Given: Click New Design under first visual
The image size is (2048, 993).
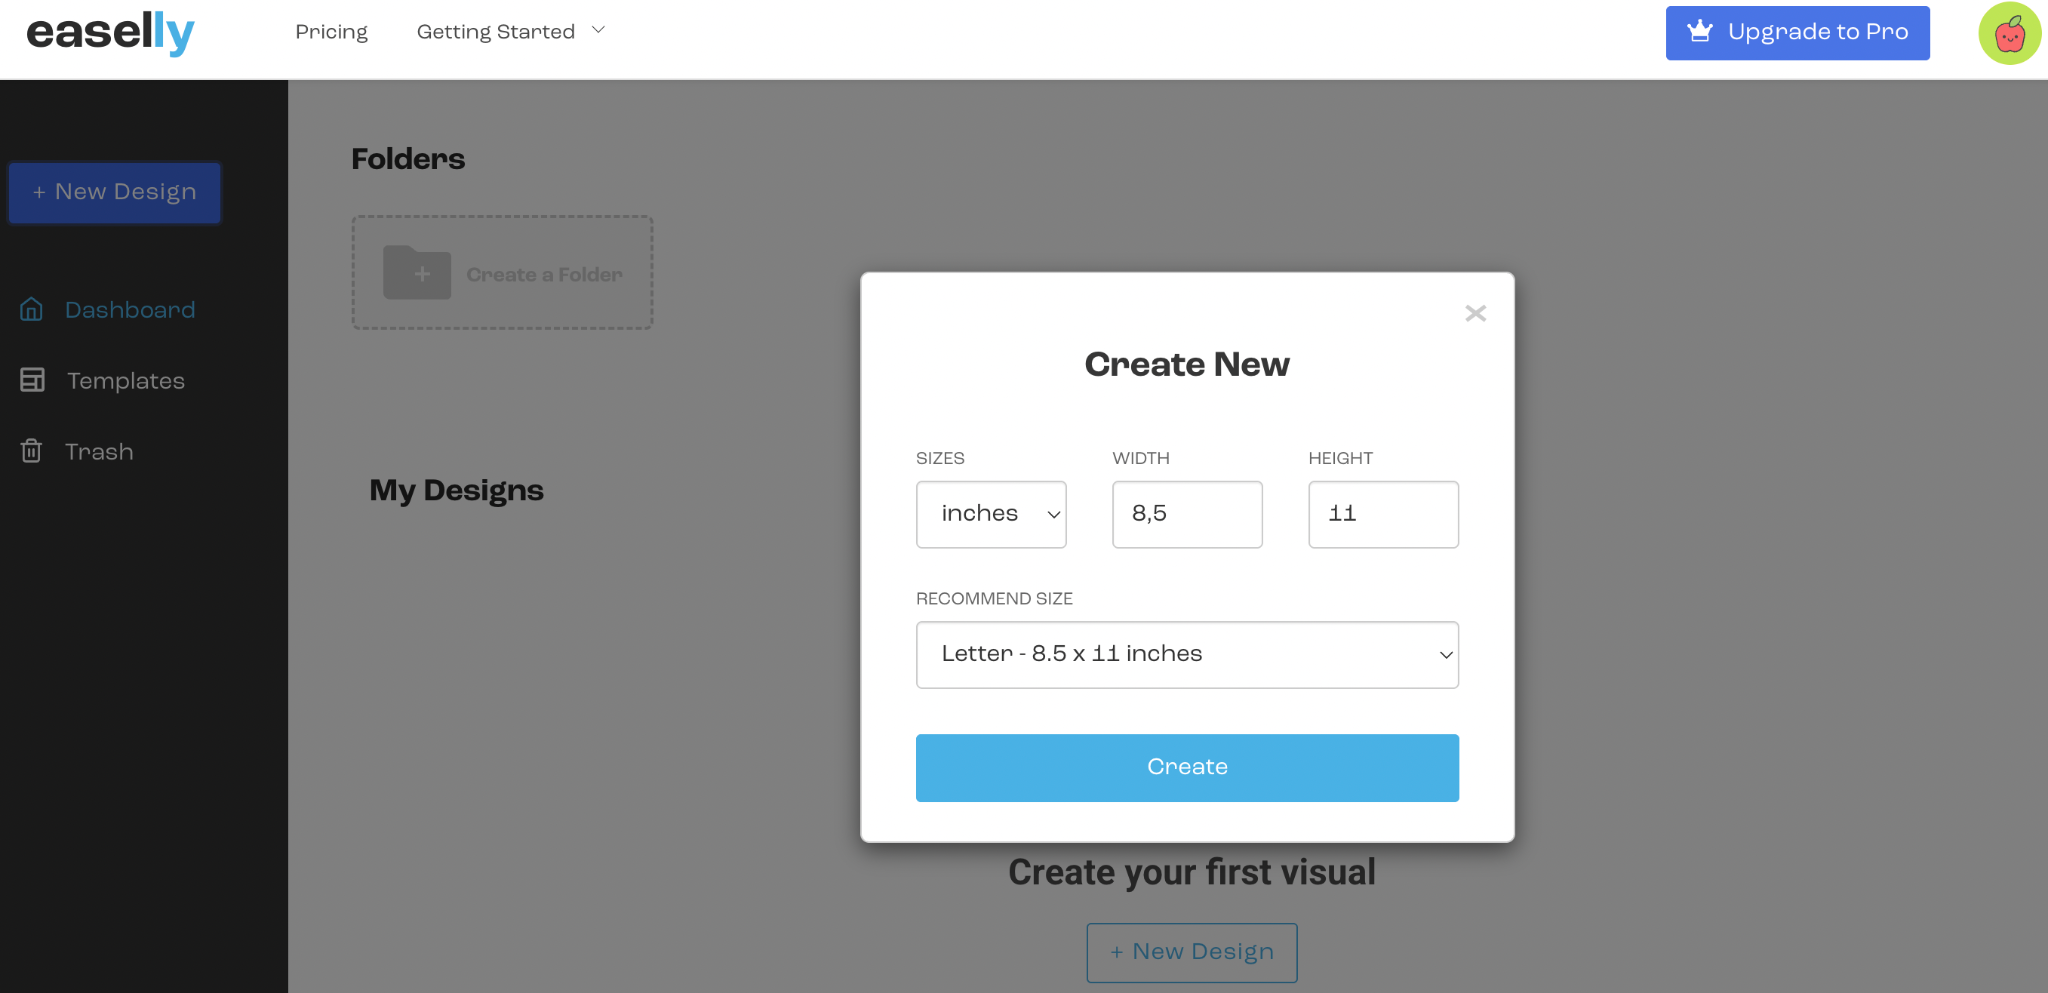Looking at the screenshot, I should [1191, 952].
